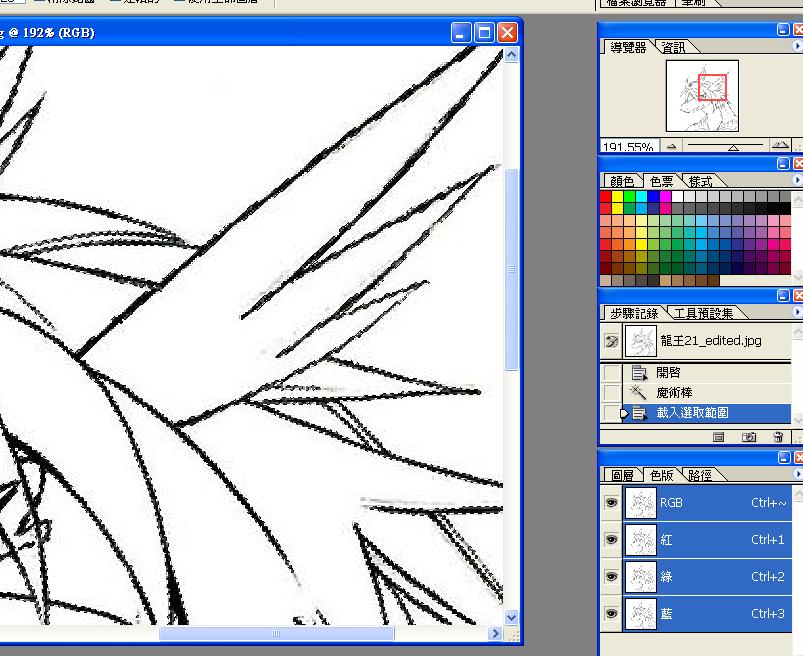Switch to the 圖層 tab
803x656 pixels.
tap(622, 476)
